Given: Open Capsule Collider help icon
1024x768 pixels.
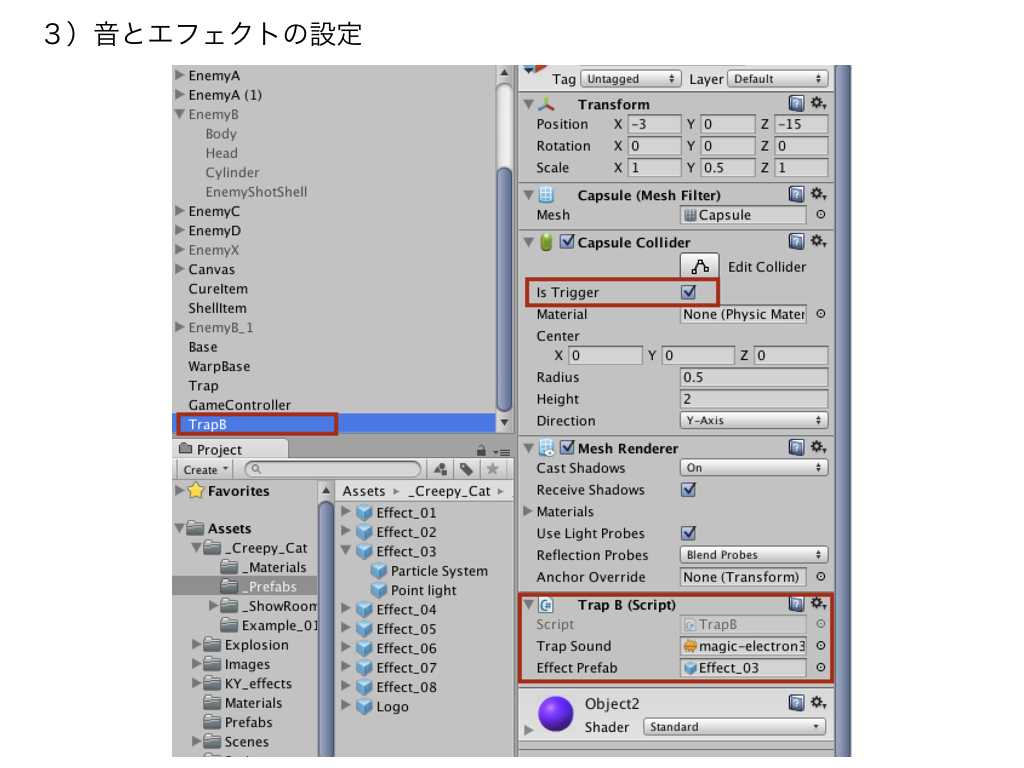Looking at the screenshot, I should pos(796,242).
